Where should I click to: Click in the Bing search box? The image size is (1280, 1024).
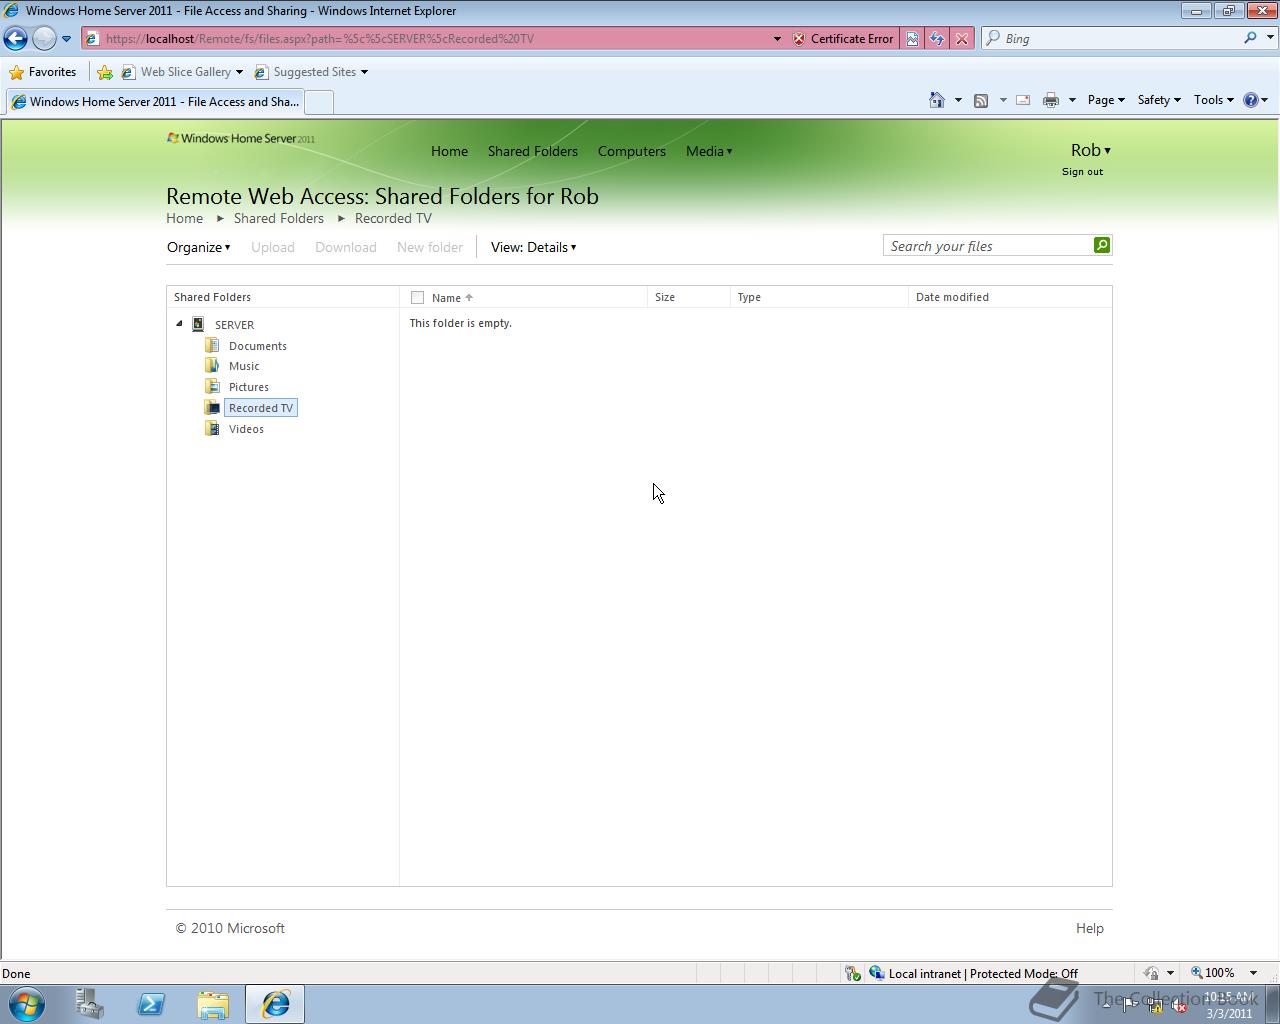click(1120, 38)
